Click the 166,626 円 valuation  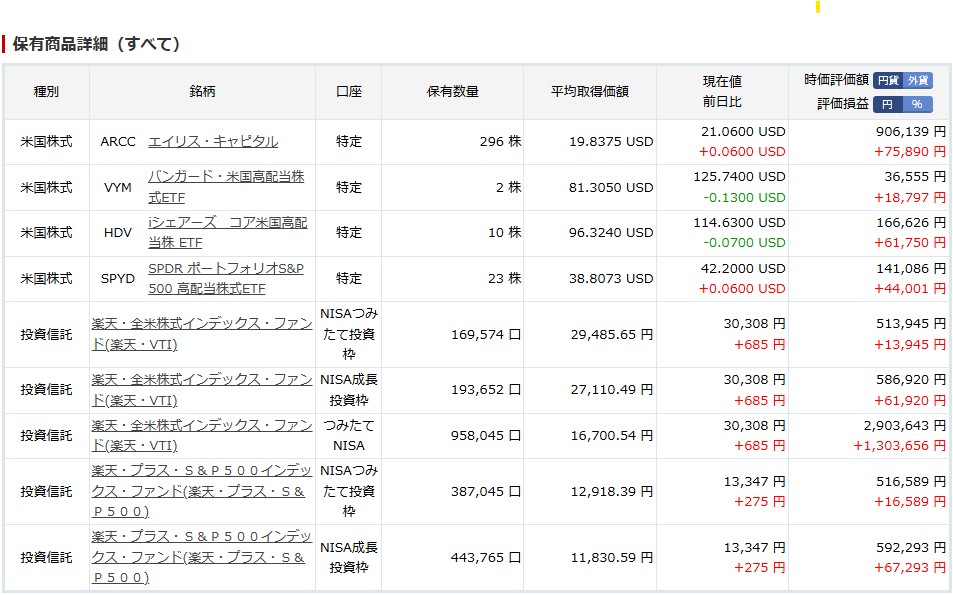[910, 223]
